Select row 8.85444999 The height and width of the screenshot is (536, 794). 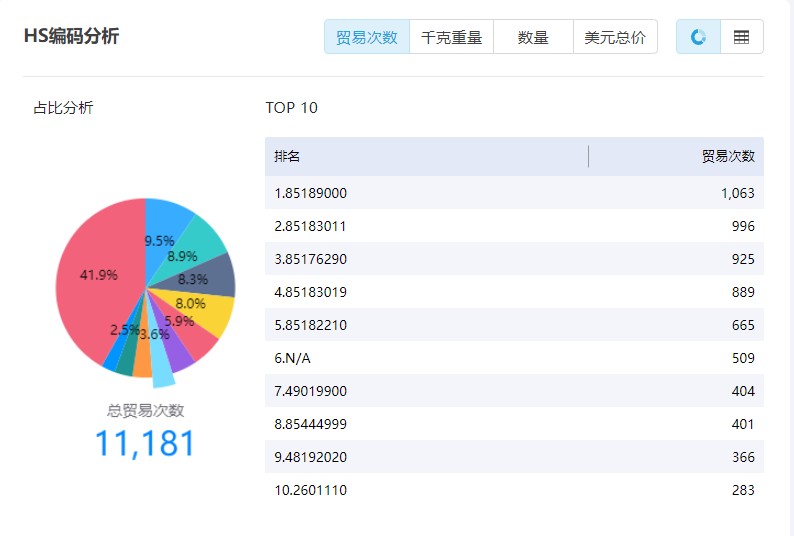514,424
